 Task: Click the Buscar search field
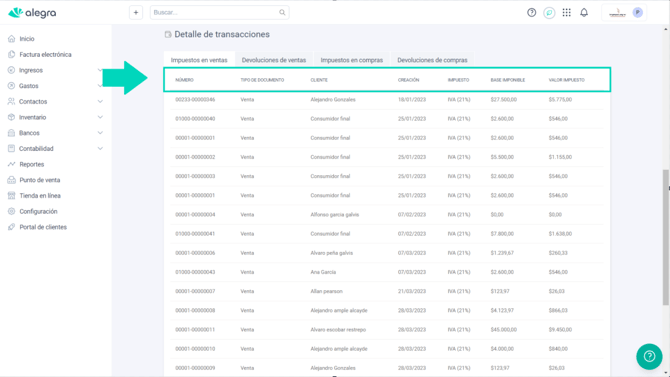219,12
